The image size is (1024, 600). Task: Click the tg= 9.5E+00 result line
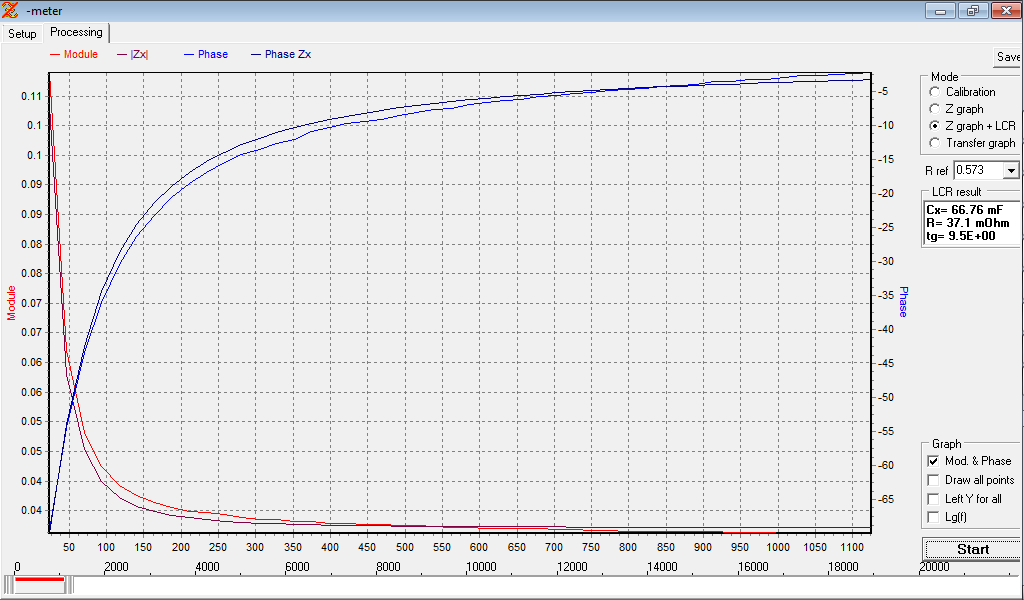961,236
